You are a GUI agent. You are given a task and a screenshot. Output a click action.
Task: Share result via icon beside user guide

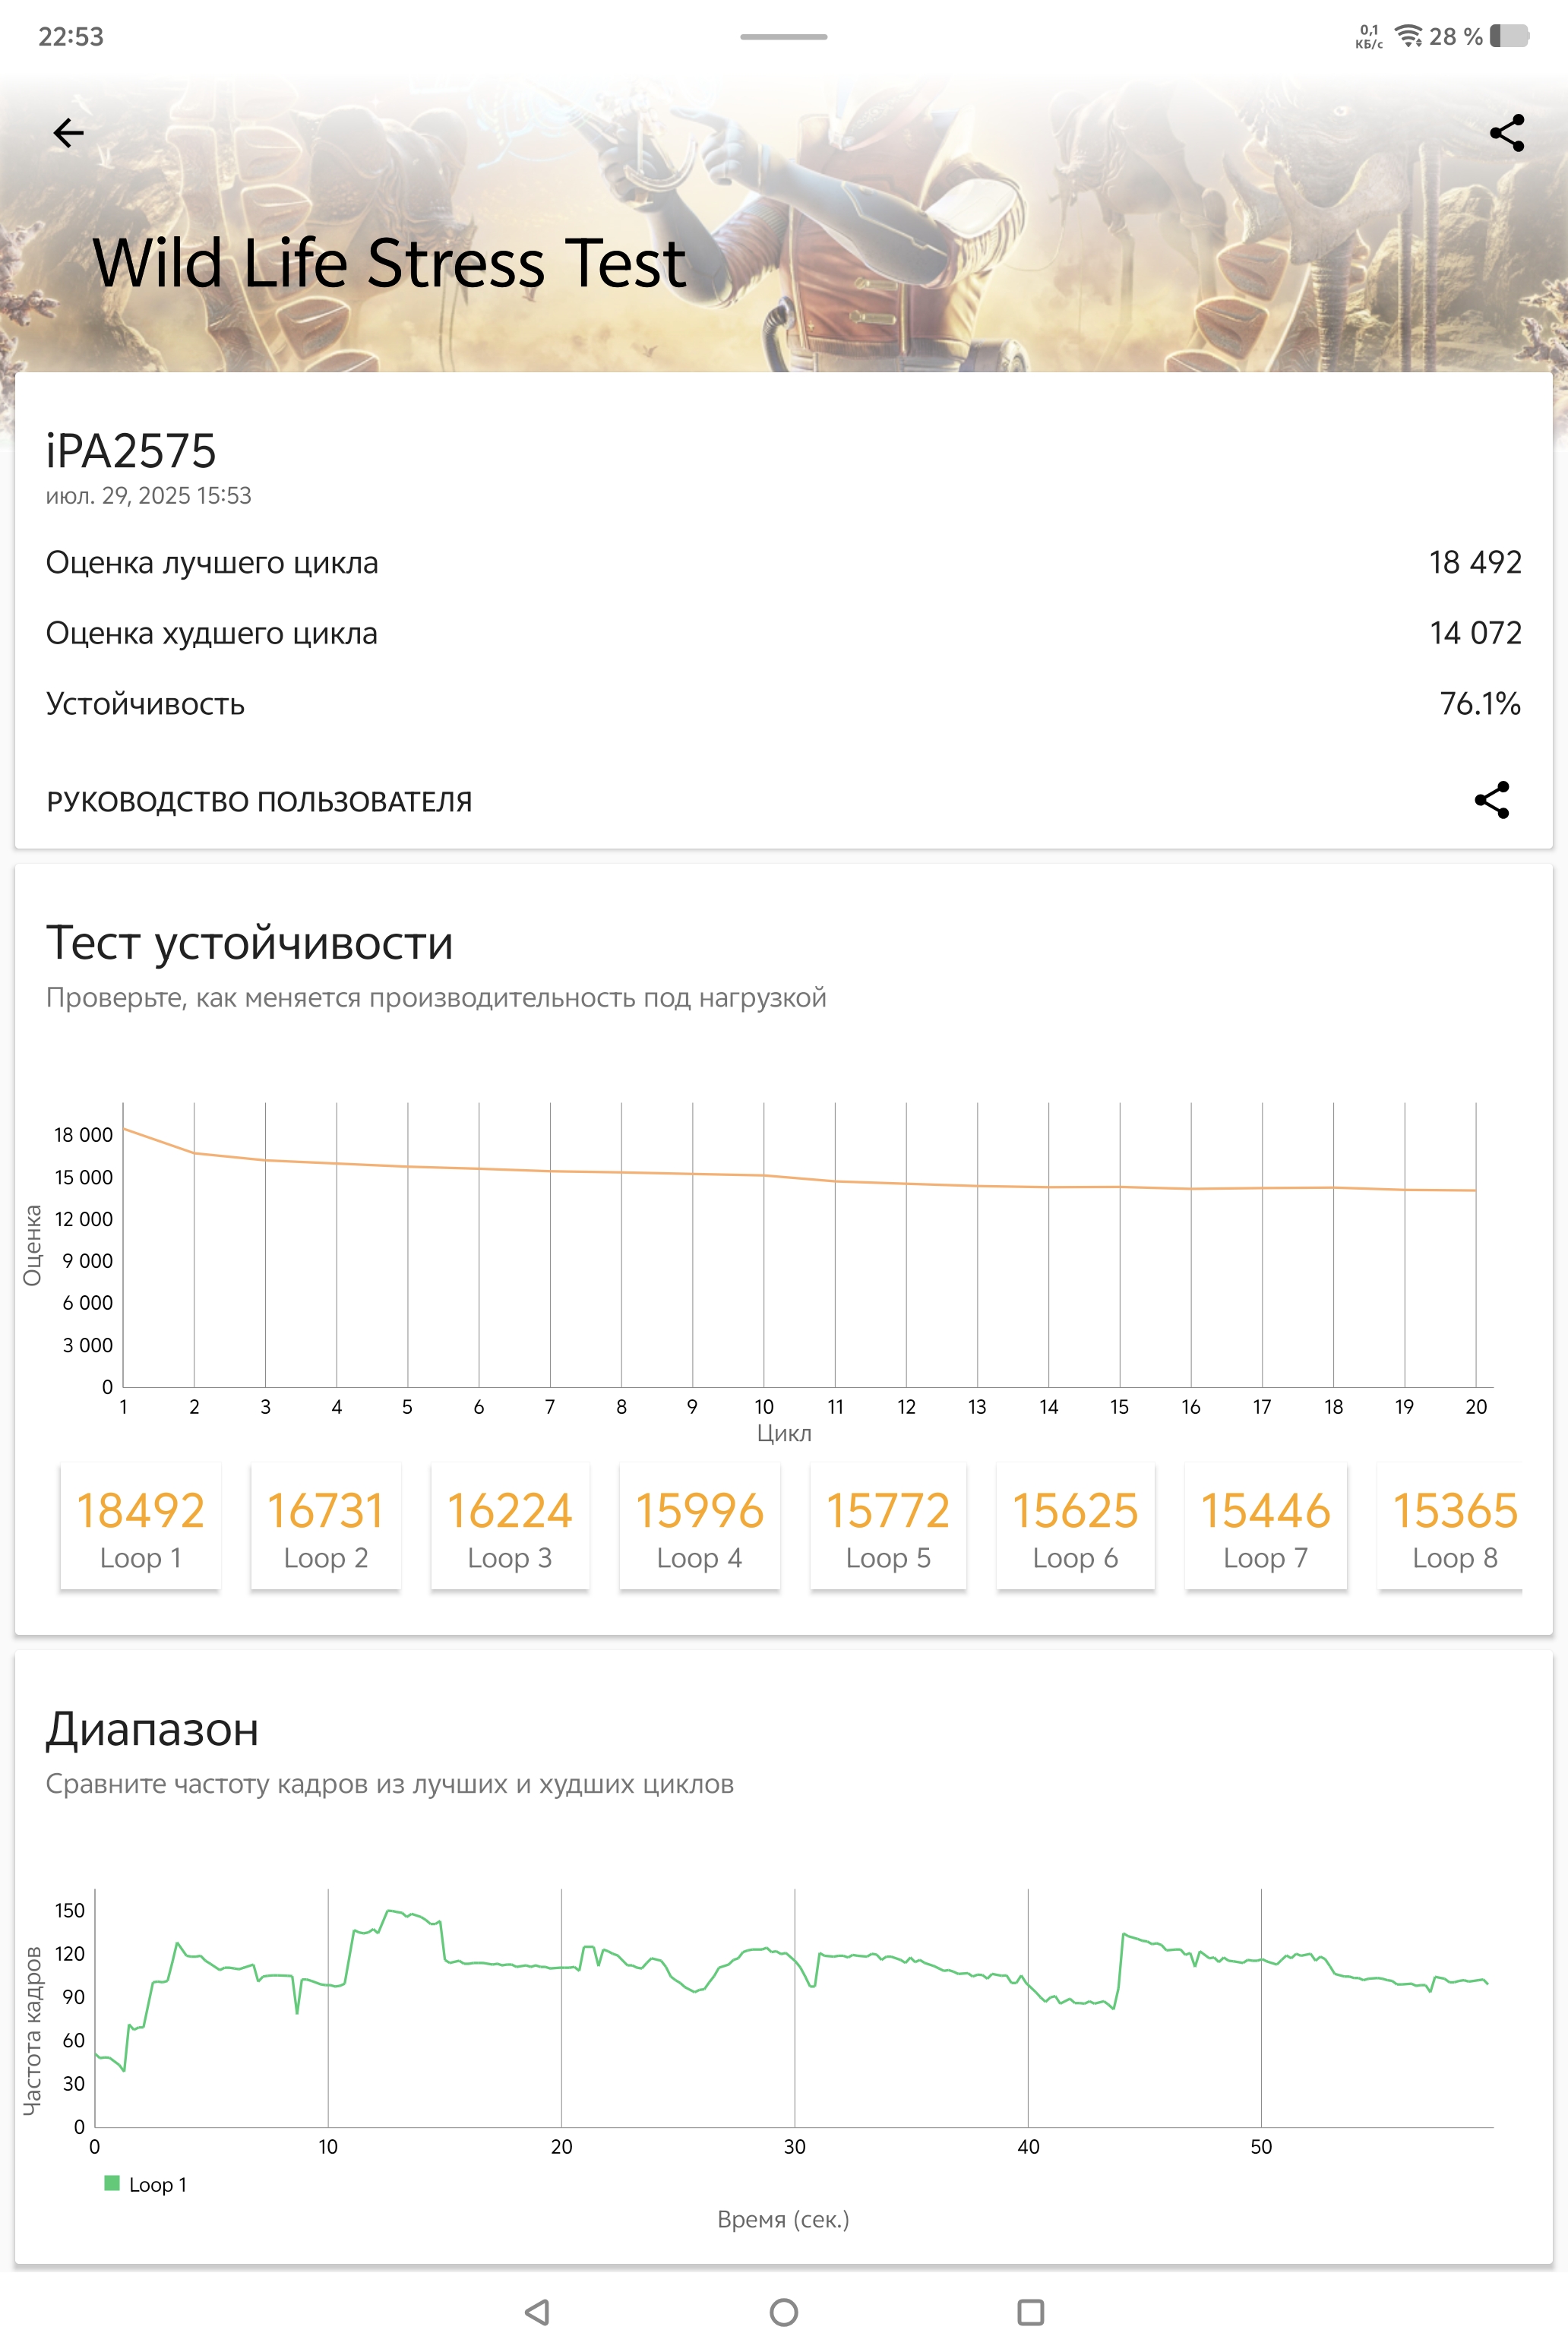1492,800
